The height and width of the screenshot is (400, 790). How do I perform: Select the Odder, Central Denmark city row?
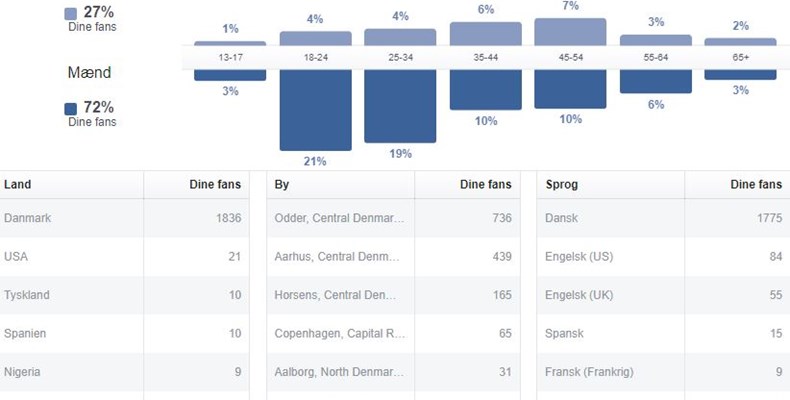point(394,218)
